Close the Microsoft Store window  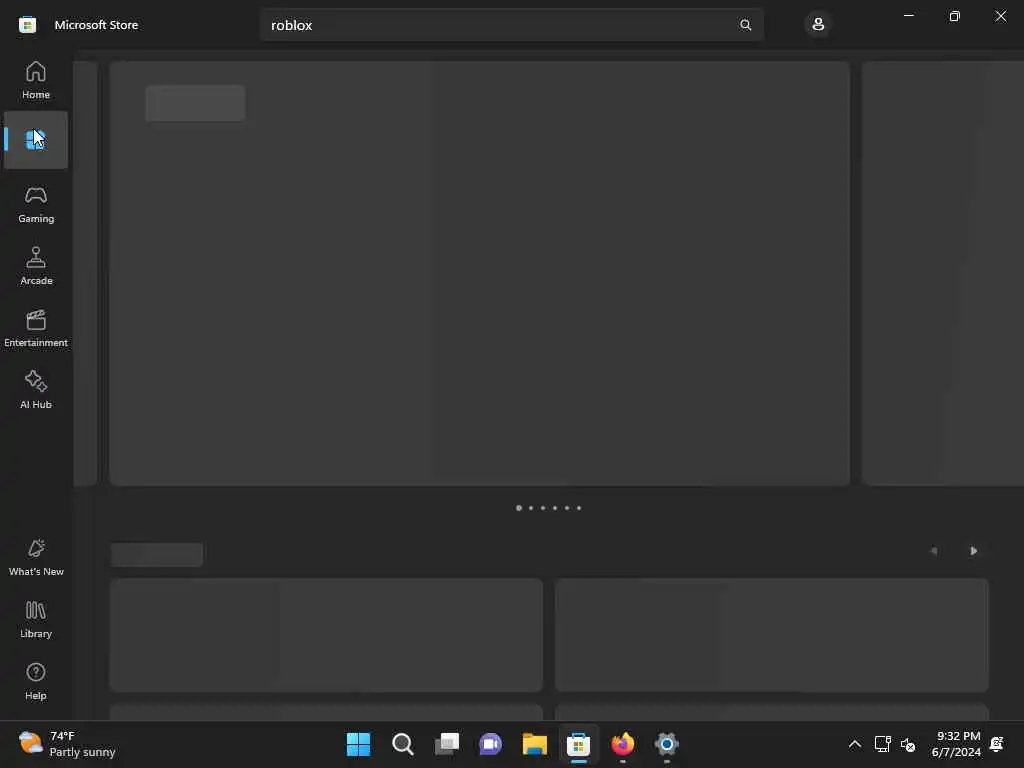pyautogui.click(x=1000, y=16)
